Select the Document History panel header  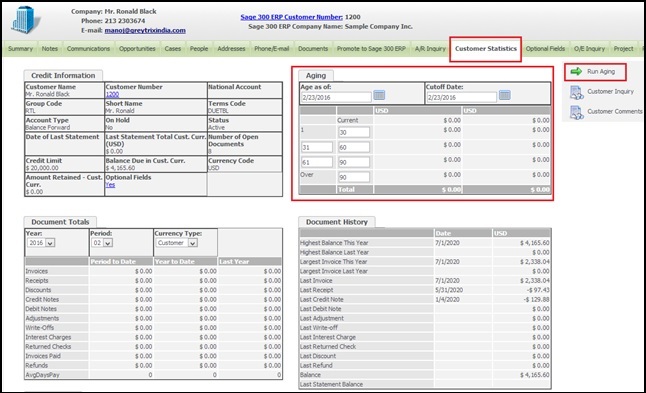coord(337,222)
